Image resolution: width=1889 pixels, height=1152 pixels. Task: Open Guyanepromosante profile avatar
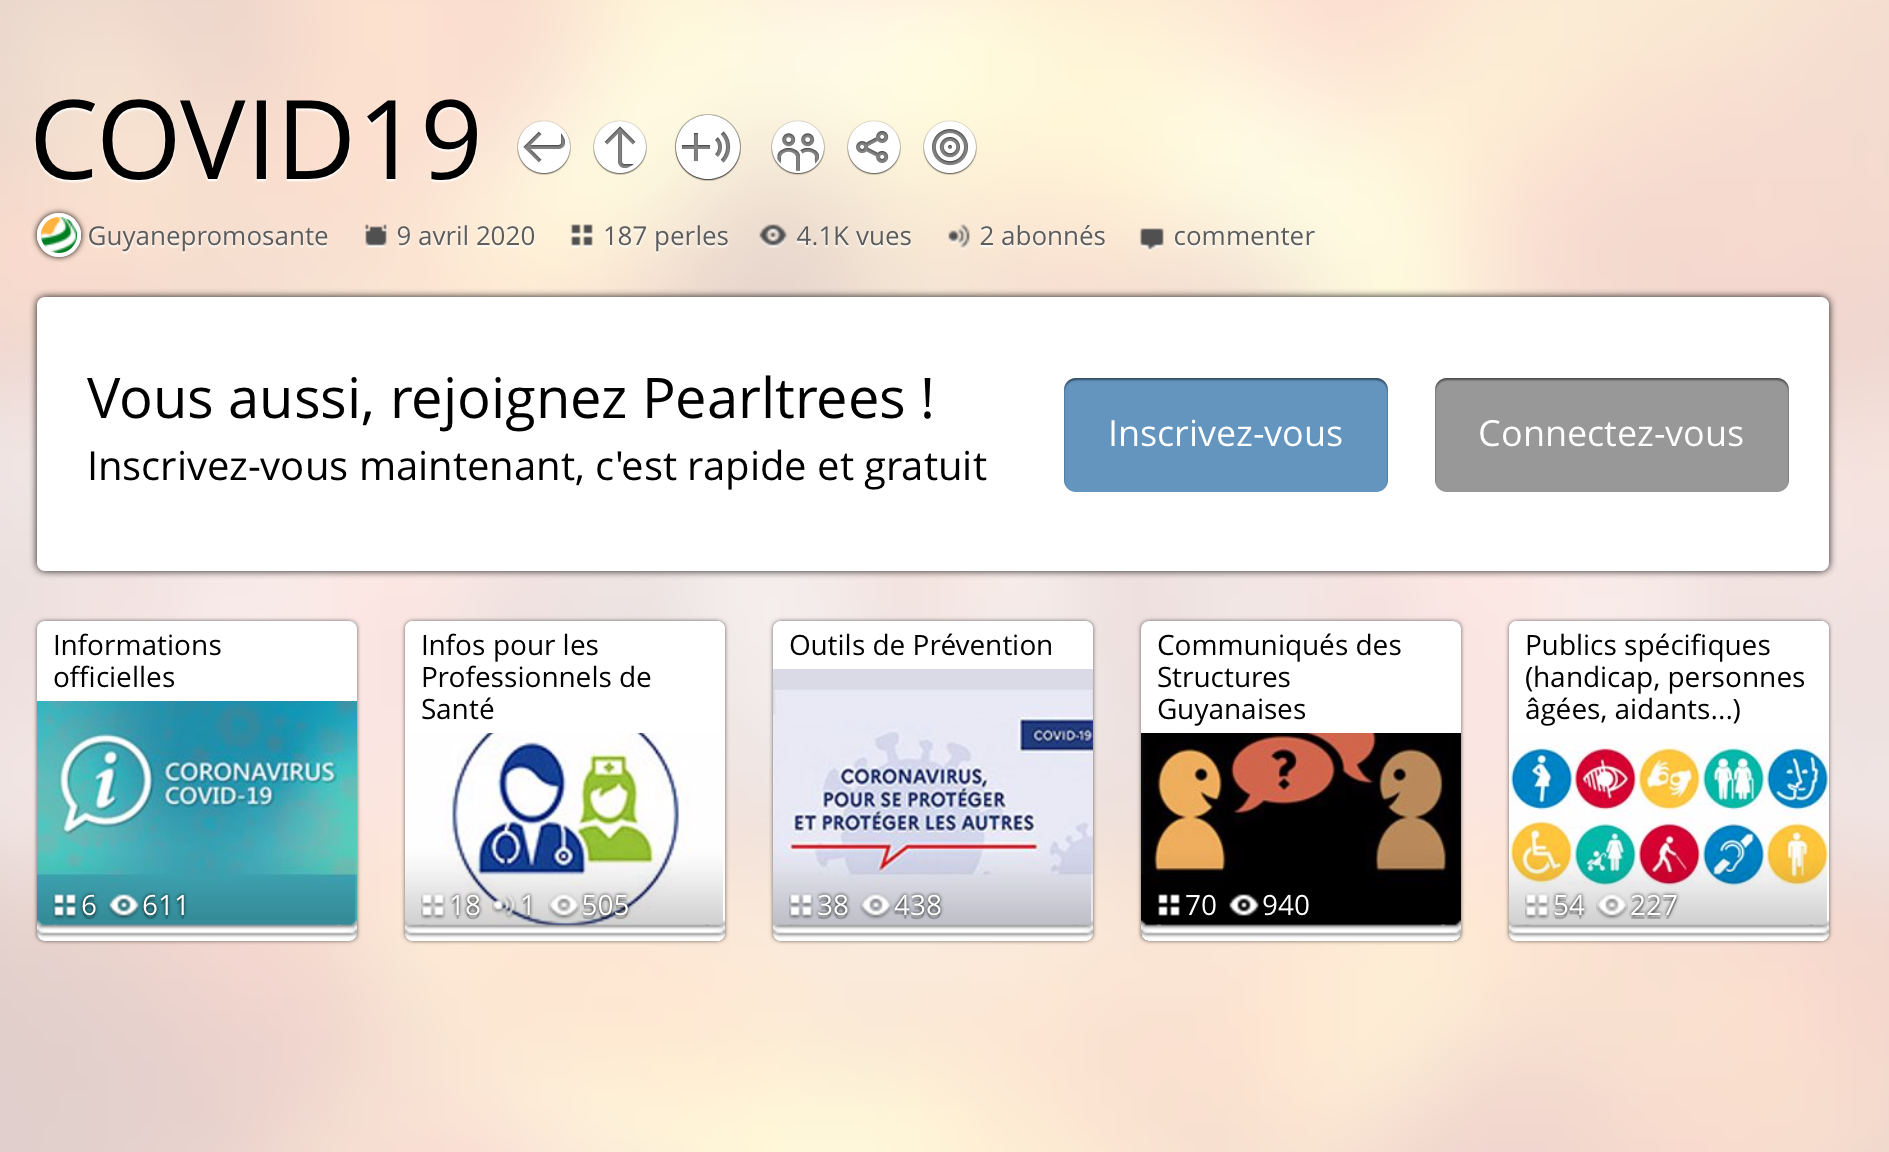click(59, 236)
